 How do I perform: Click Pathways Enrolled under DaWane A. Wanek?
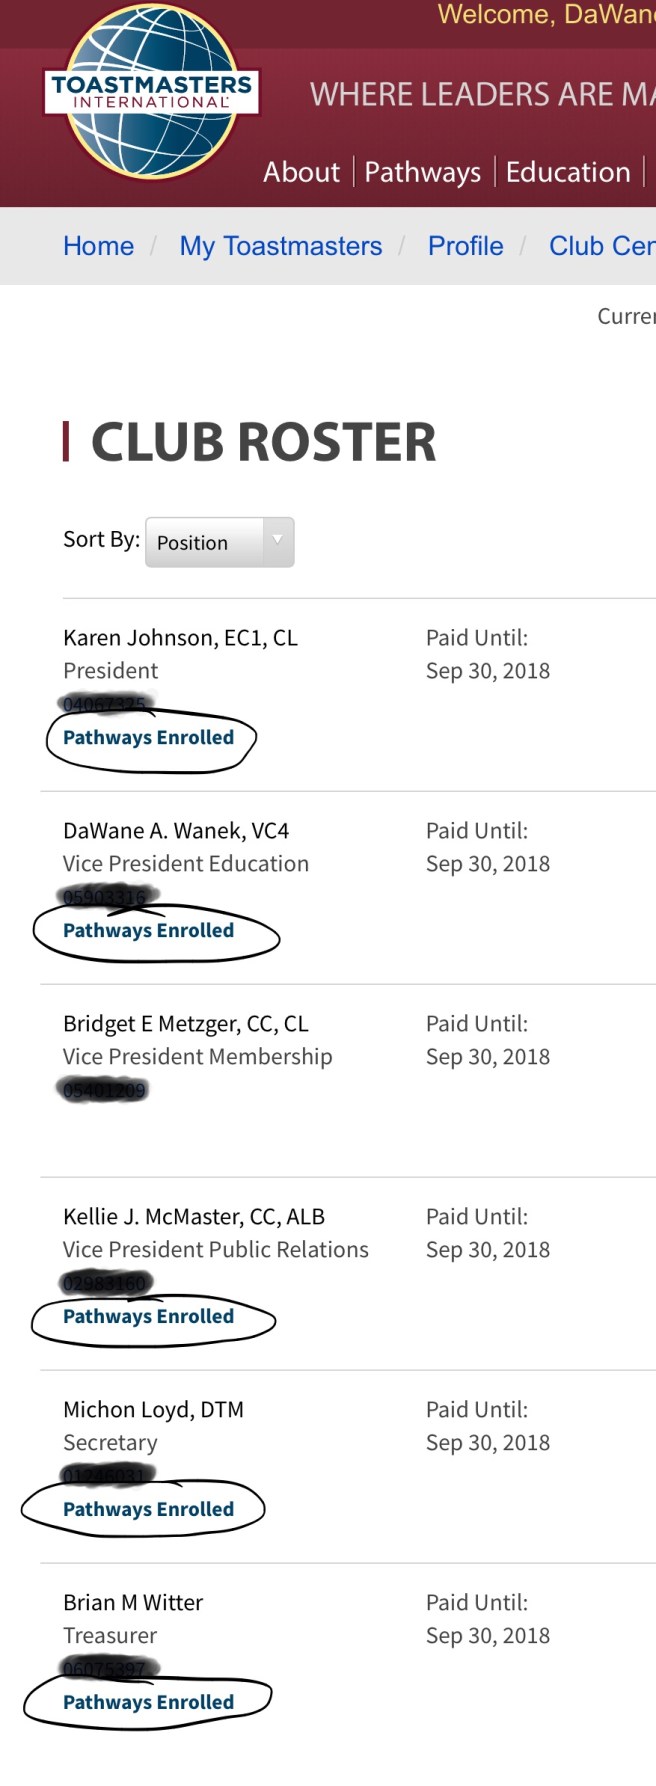pyautogui.click(x=148, y=931)
